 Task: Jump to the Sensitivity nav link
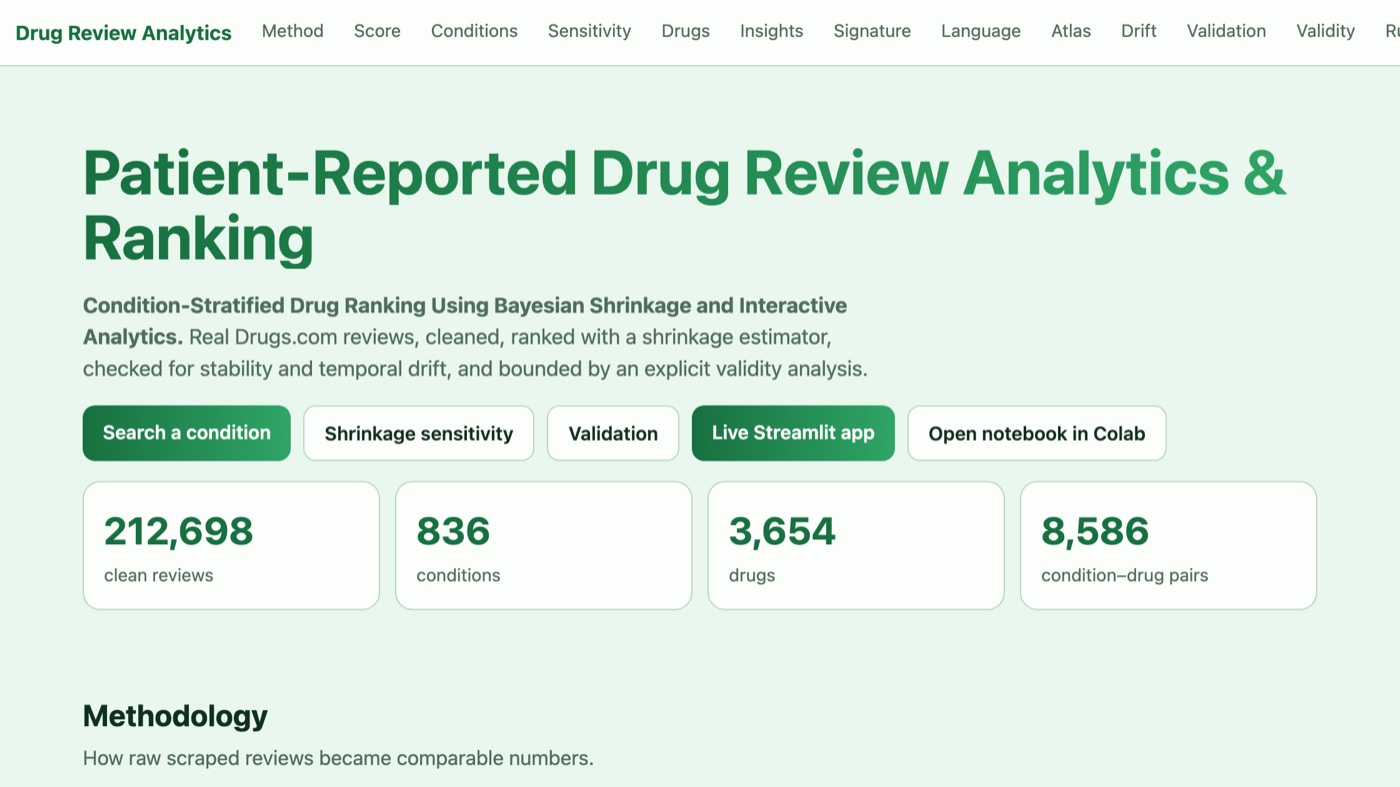tap(589, 31)
